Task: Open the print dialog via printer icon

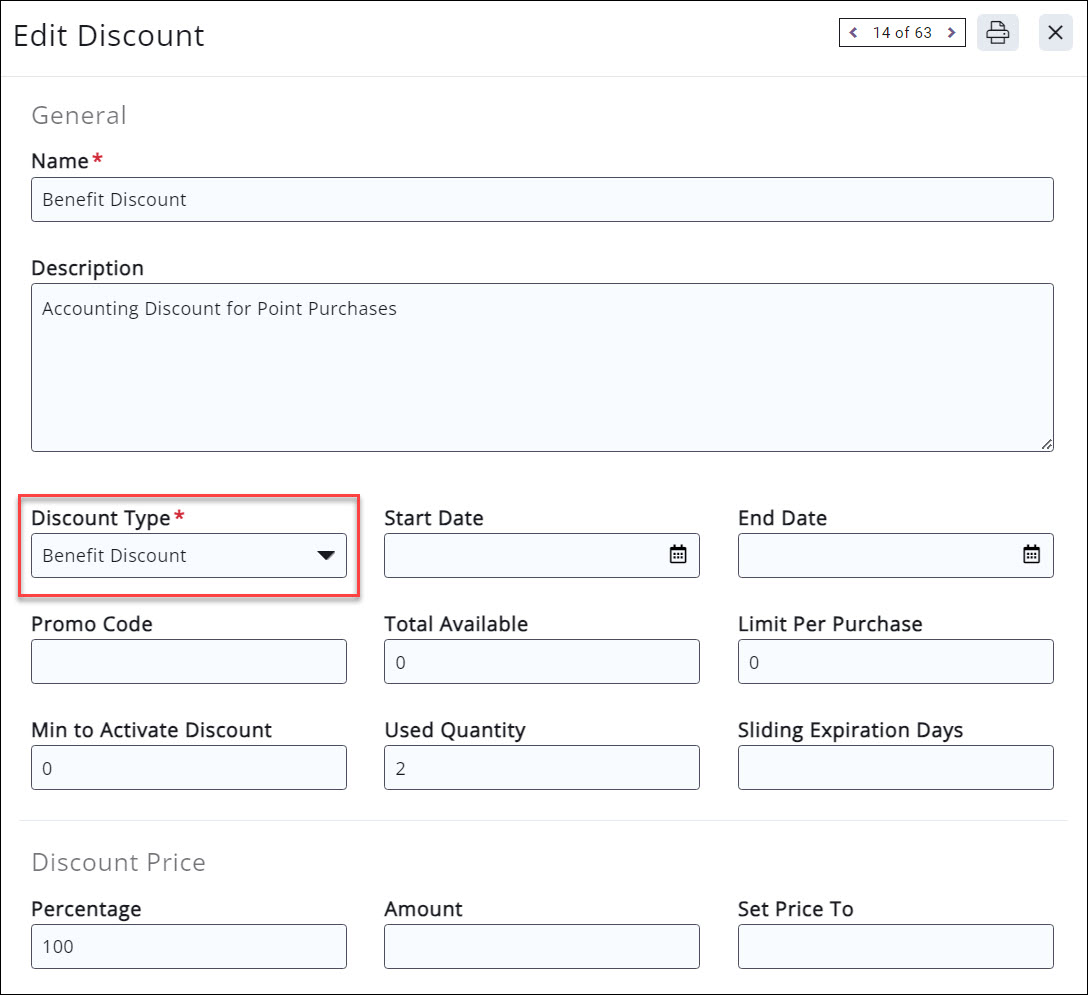Action: coord(998,33)
